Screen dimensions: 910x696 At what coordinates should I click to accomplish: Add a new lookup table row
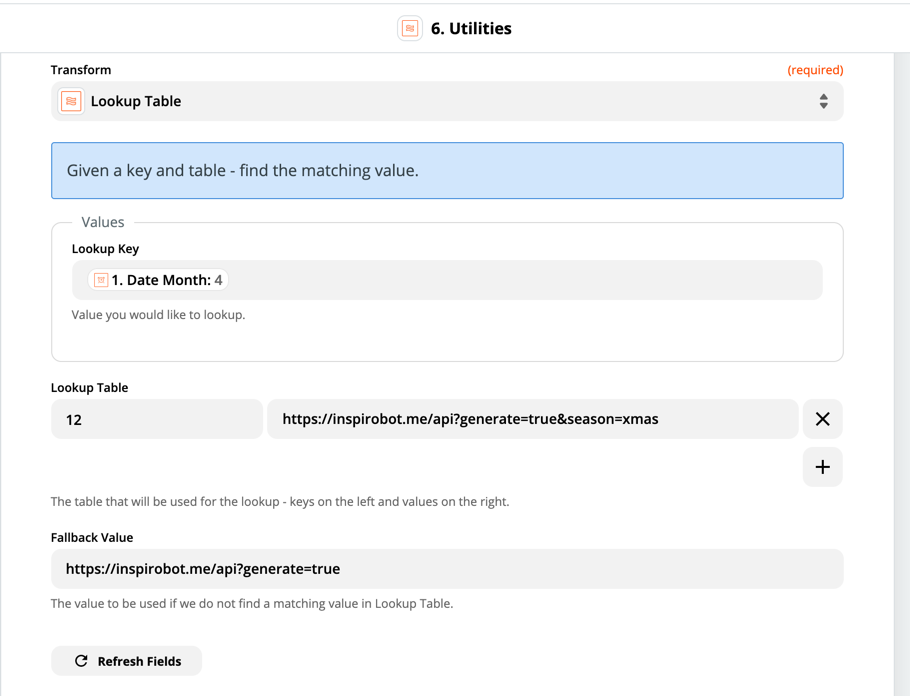coord(822,467)
